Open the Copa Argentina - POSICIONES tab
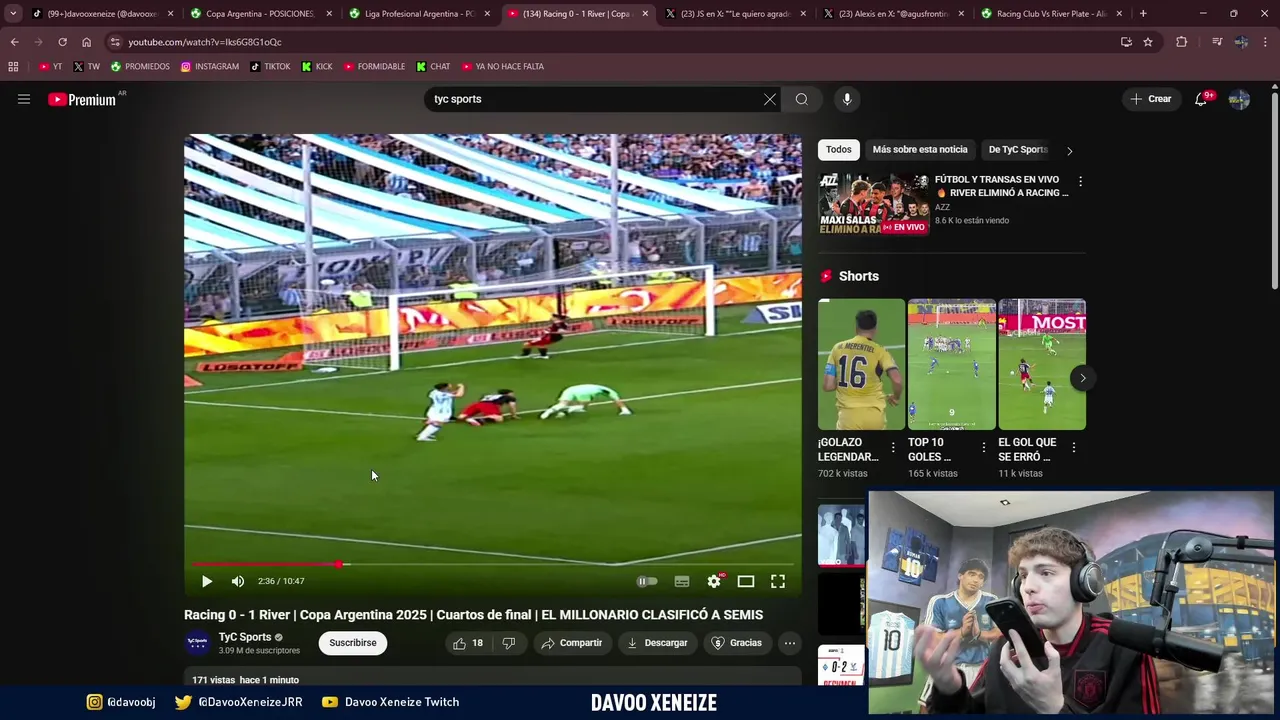Screen dimensions: 1280x720 260,14
